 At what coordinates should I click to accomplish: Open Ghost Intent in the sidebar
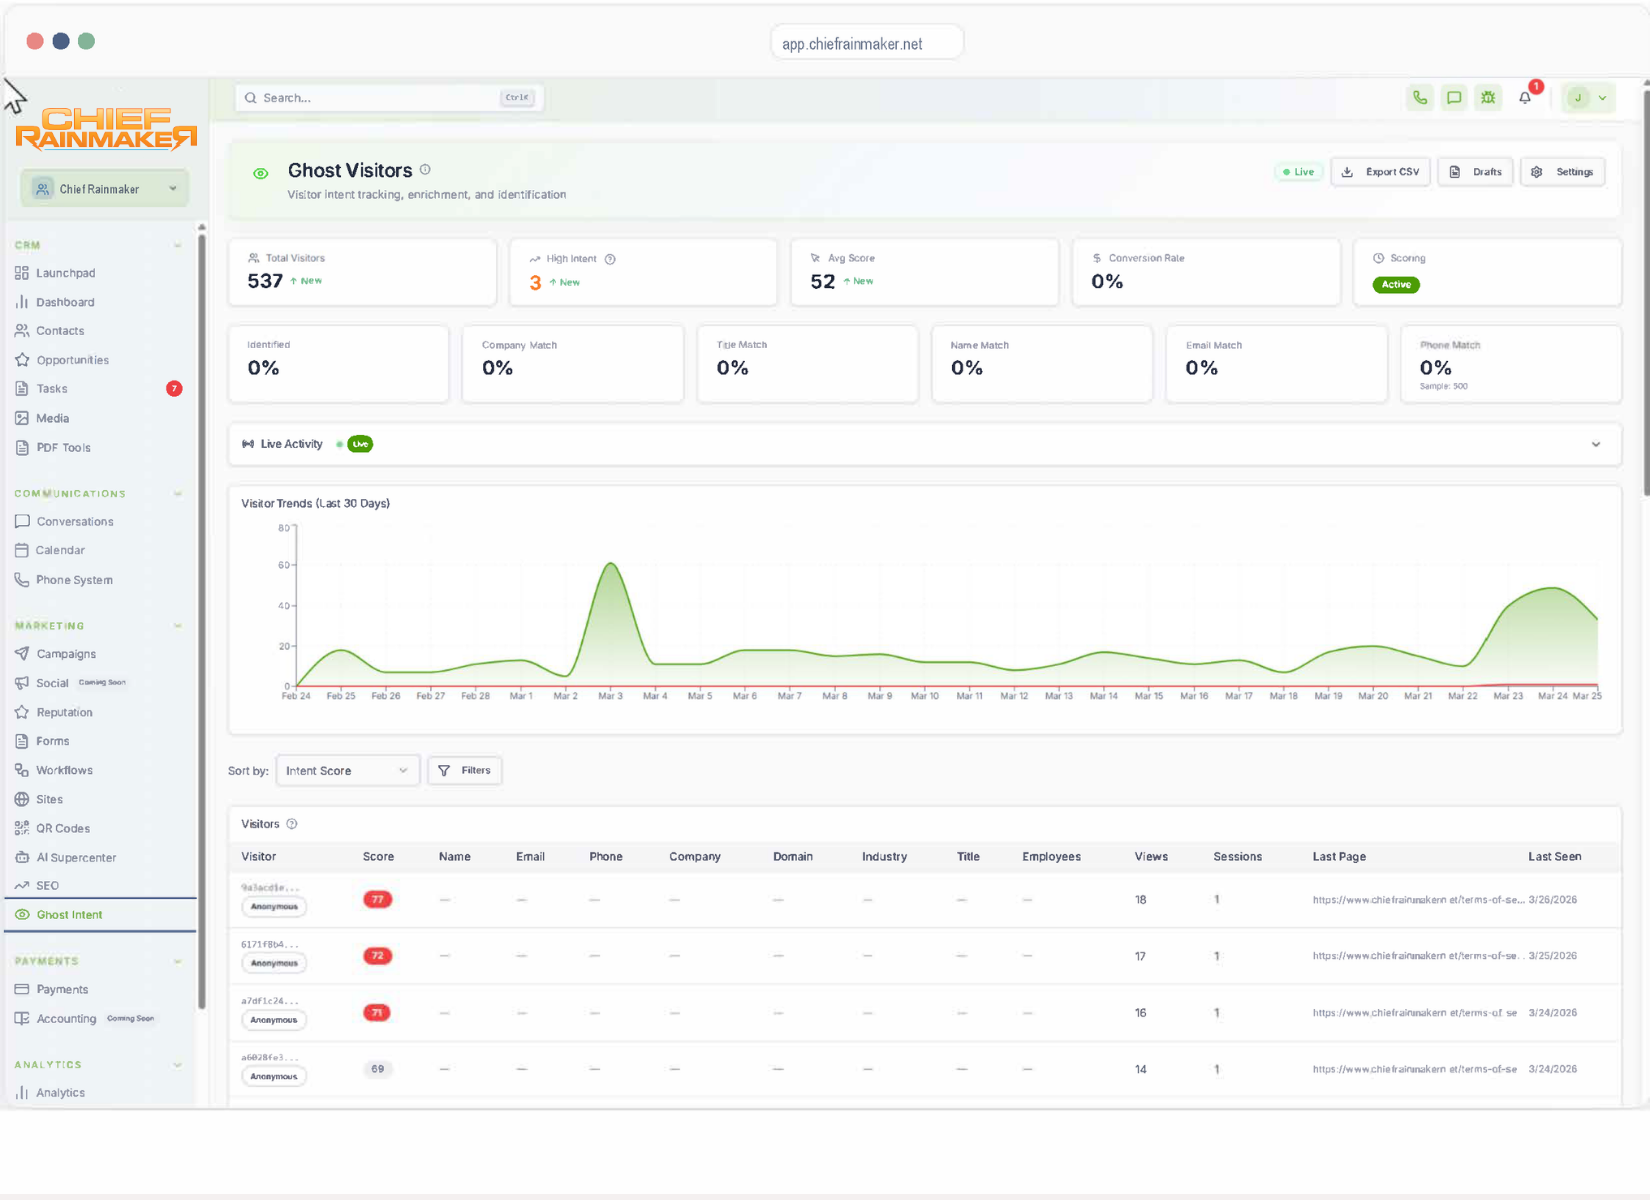(x=100, y=915)
